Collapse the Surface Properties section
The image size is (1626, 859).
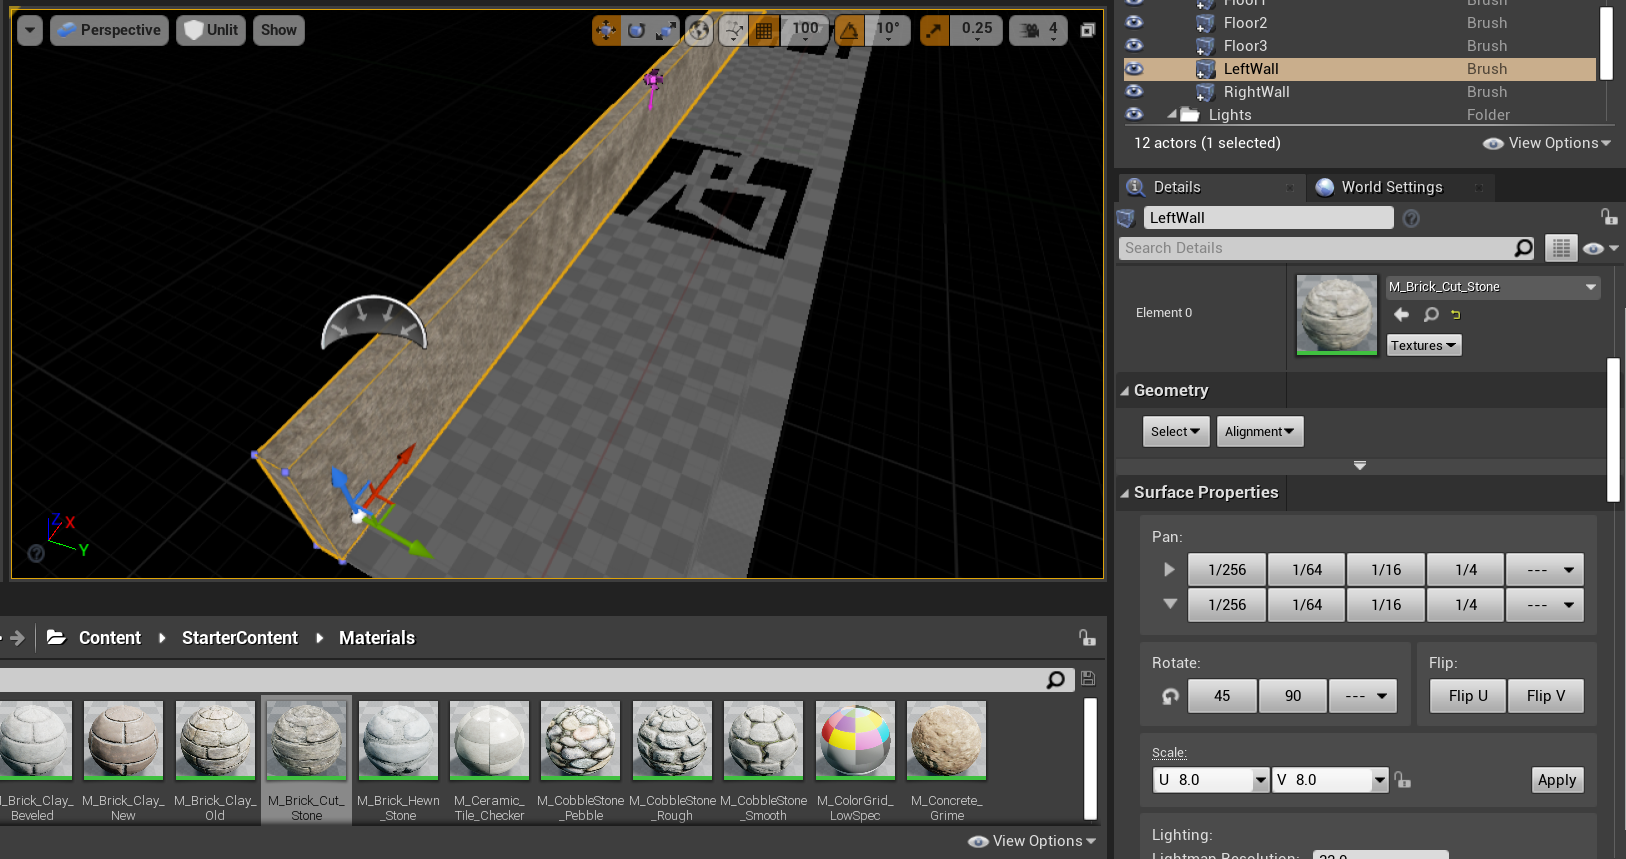[1124, 493]
